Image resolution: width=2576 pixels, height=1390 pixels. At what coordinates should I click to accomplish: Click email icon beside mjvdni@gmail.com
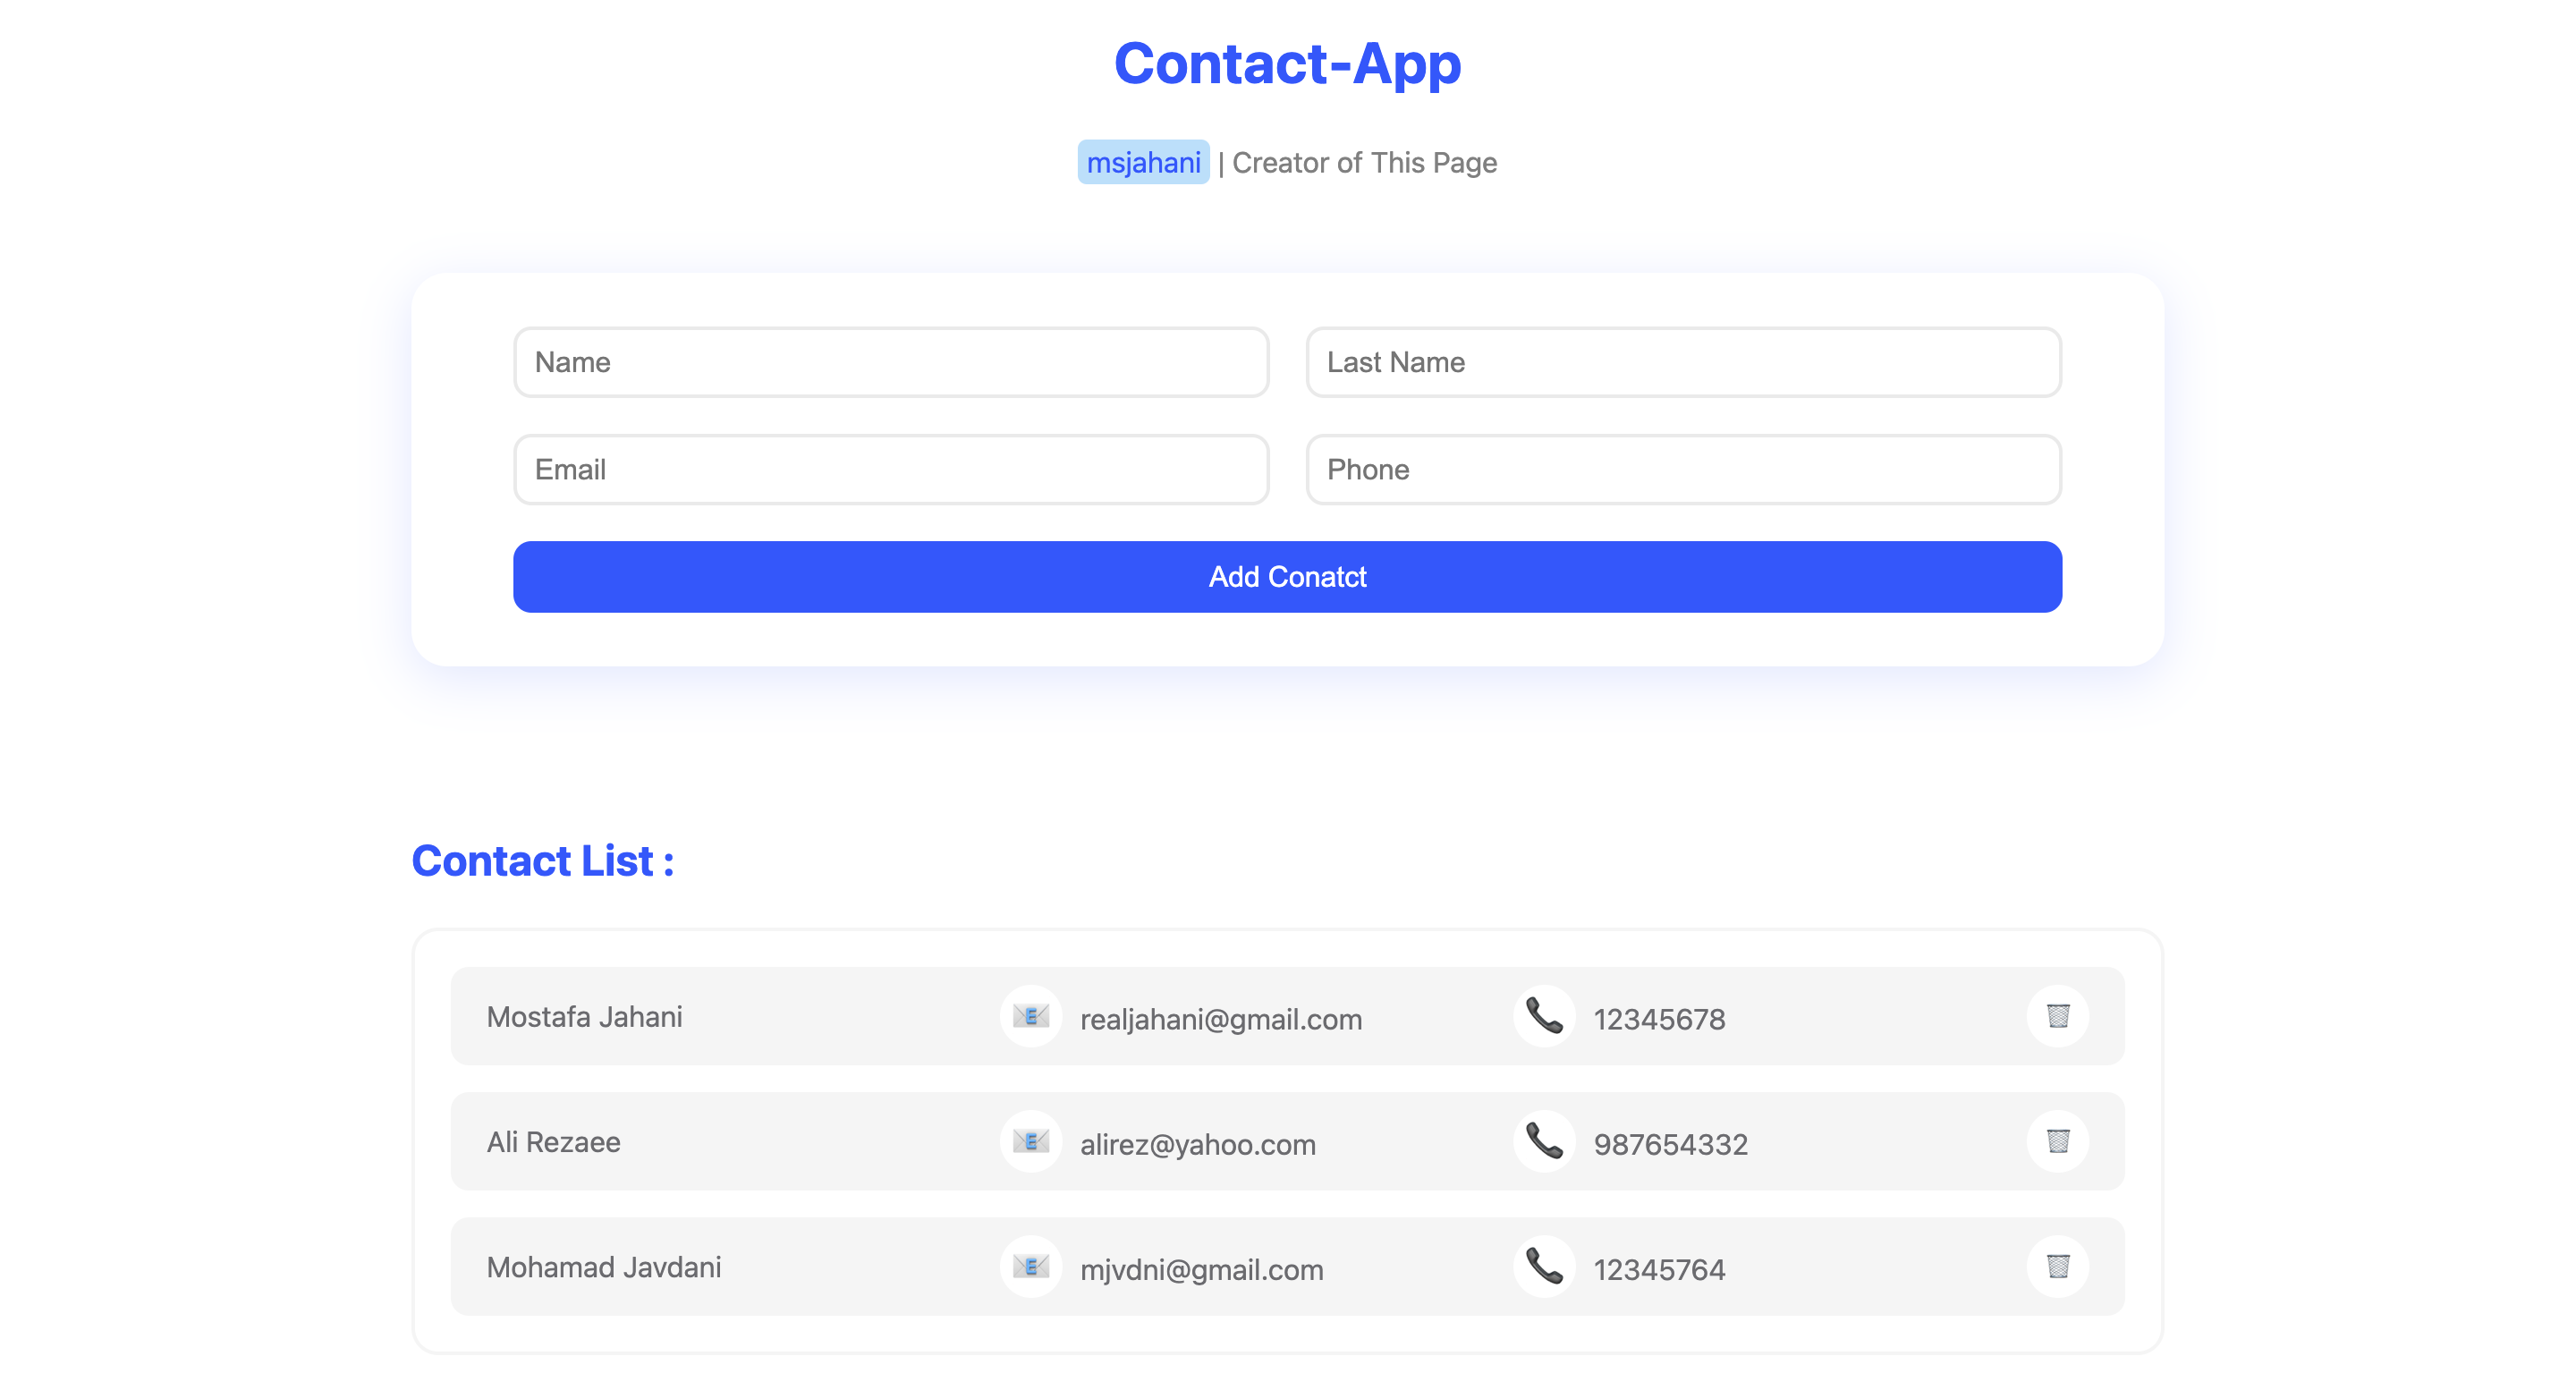pos(1030,1266)
